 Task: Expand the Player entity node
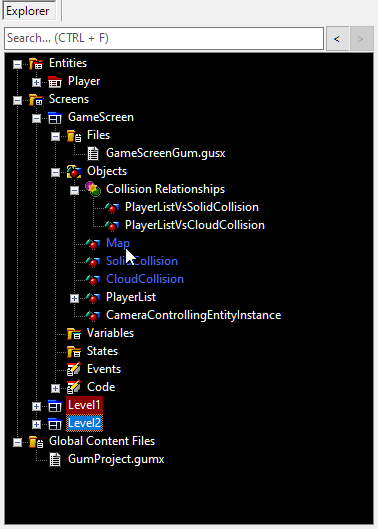pos(36,82)
